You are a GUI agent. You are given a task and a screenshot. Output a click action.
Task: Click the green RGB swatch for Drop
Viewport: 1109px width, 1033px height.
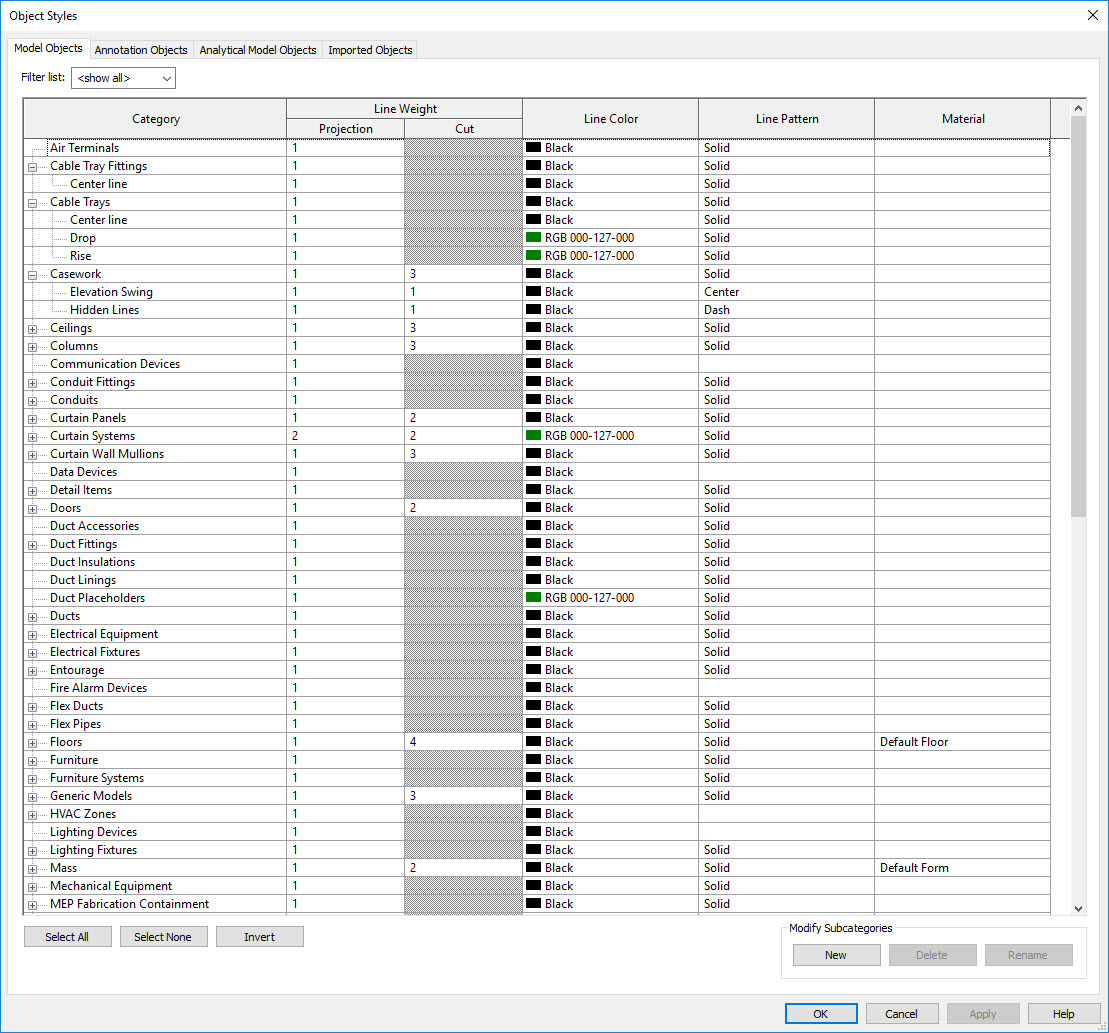[533, 237]
